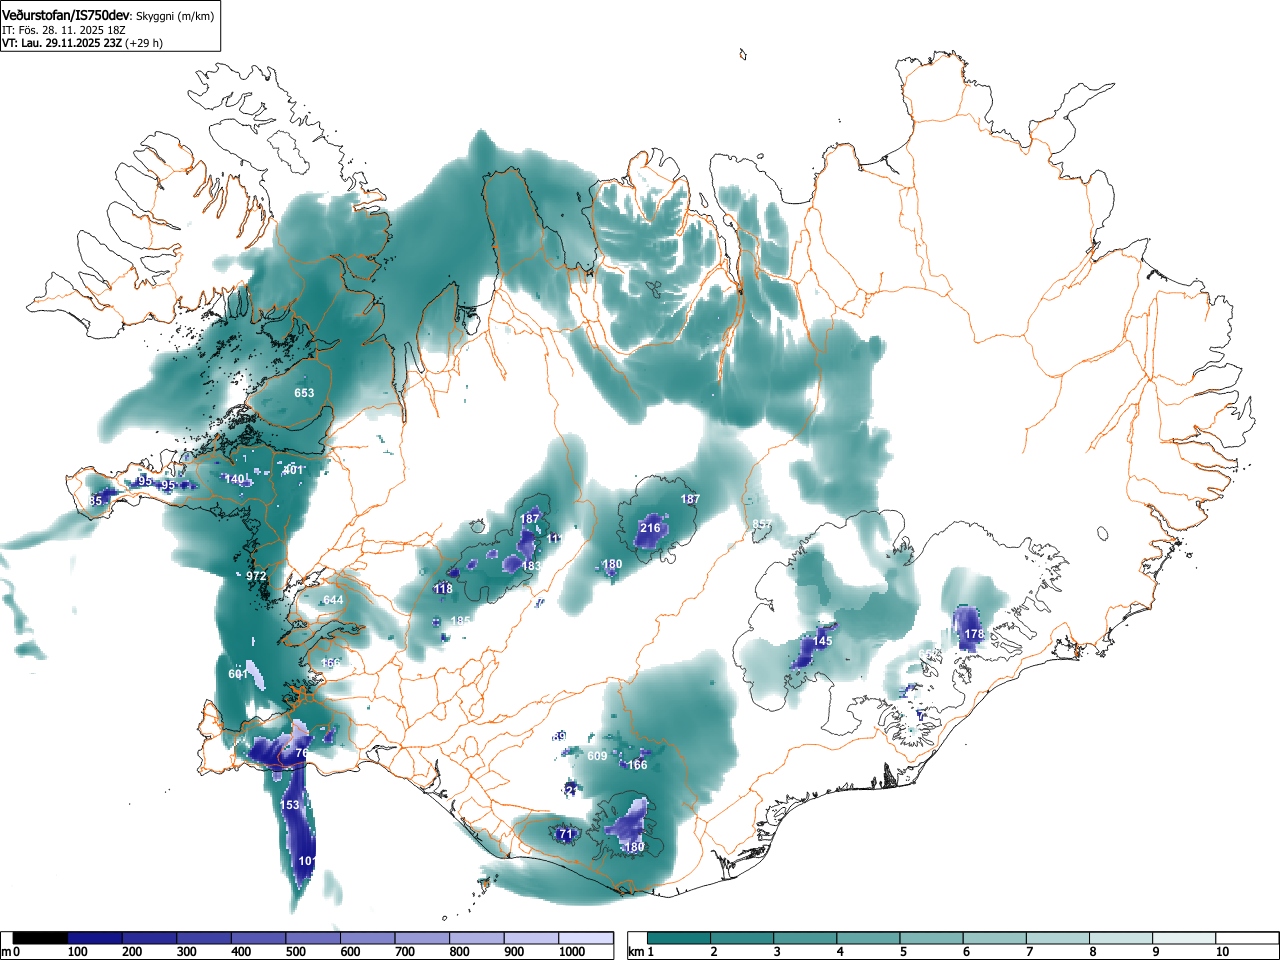Click the '601' visibility value on map
This screenshot has width=1280, height=960.
coord(238,674)
